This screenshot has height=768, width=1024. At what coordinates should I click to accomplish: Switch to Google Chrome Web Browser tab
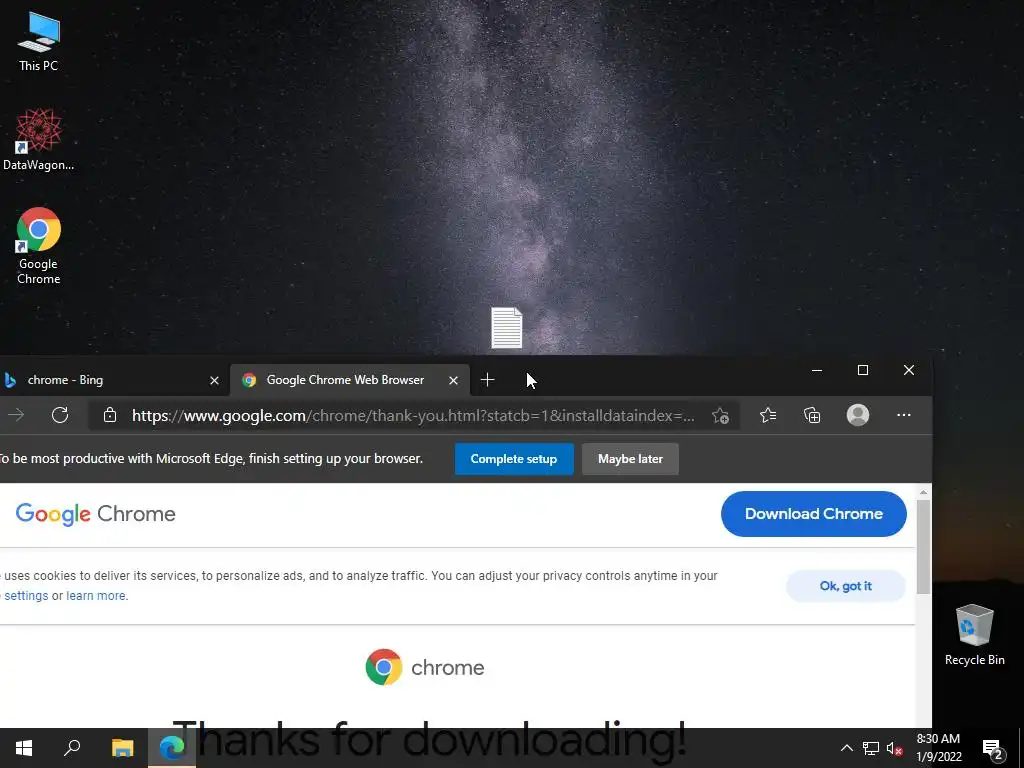click(x=349, y=380)
